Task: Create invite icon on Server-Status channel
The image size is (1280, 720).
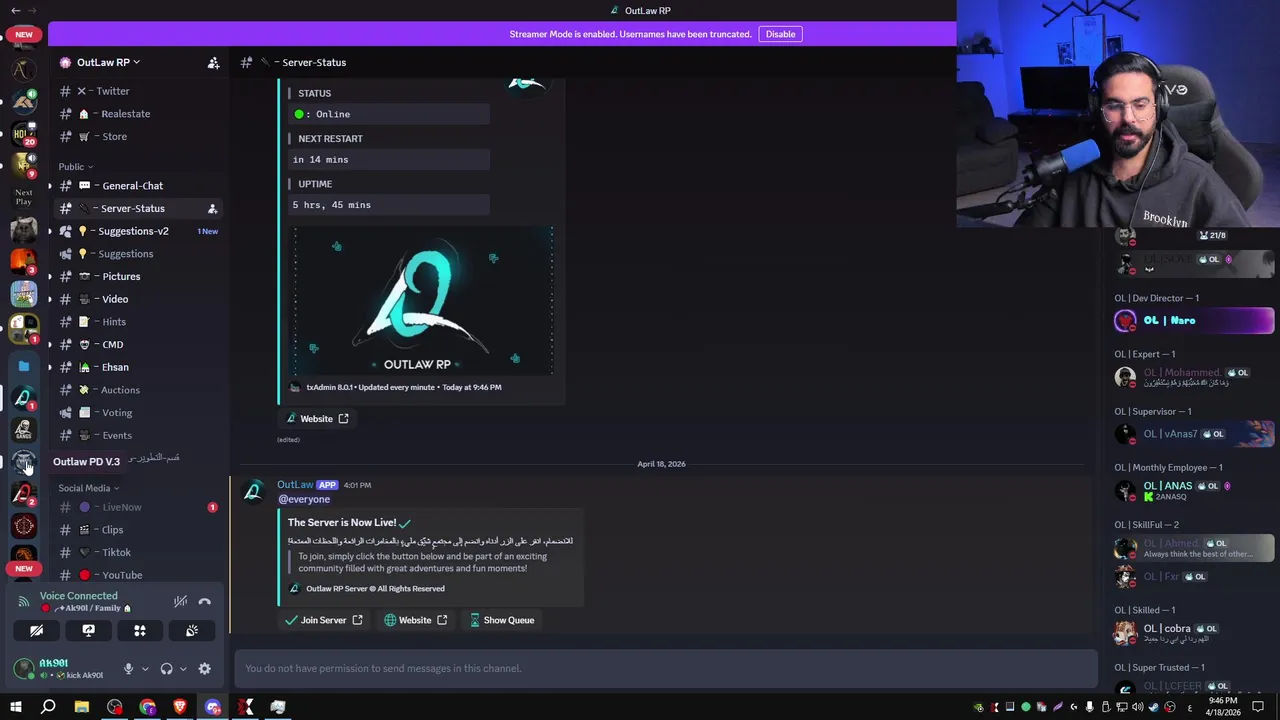Action: click(212, 209)
